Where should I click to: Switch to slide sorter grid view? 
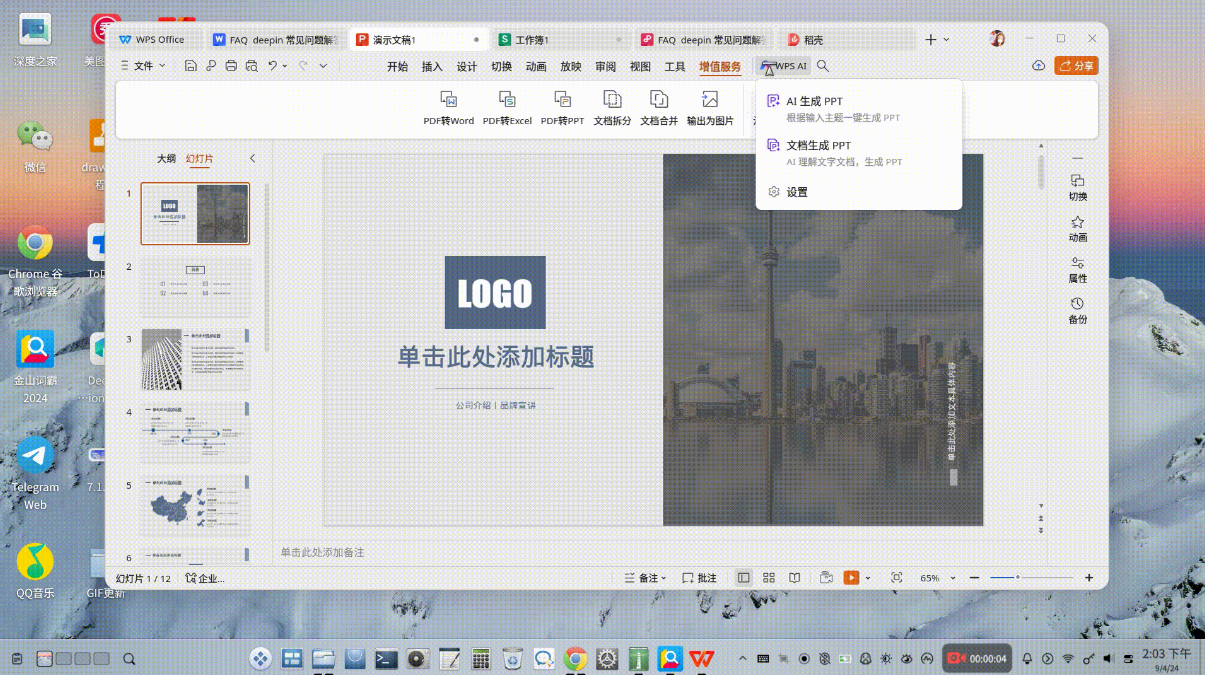[x=769, y=578]
